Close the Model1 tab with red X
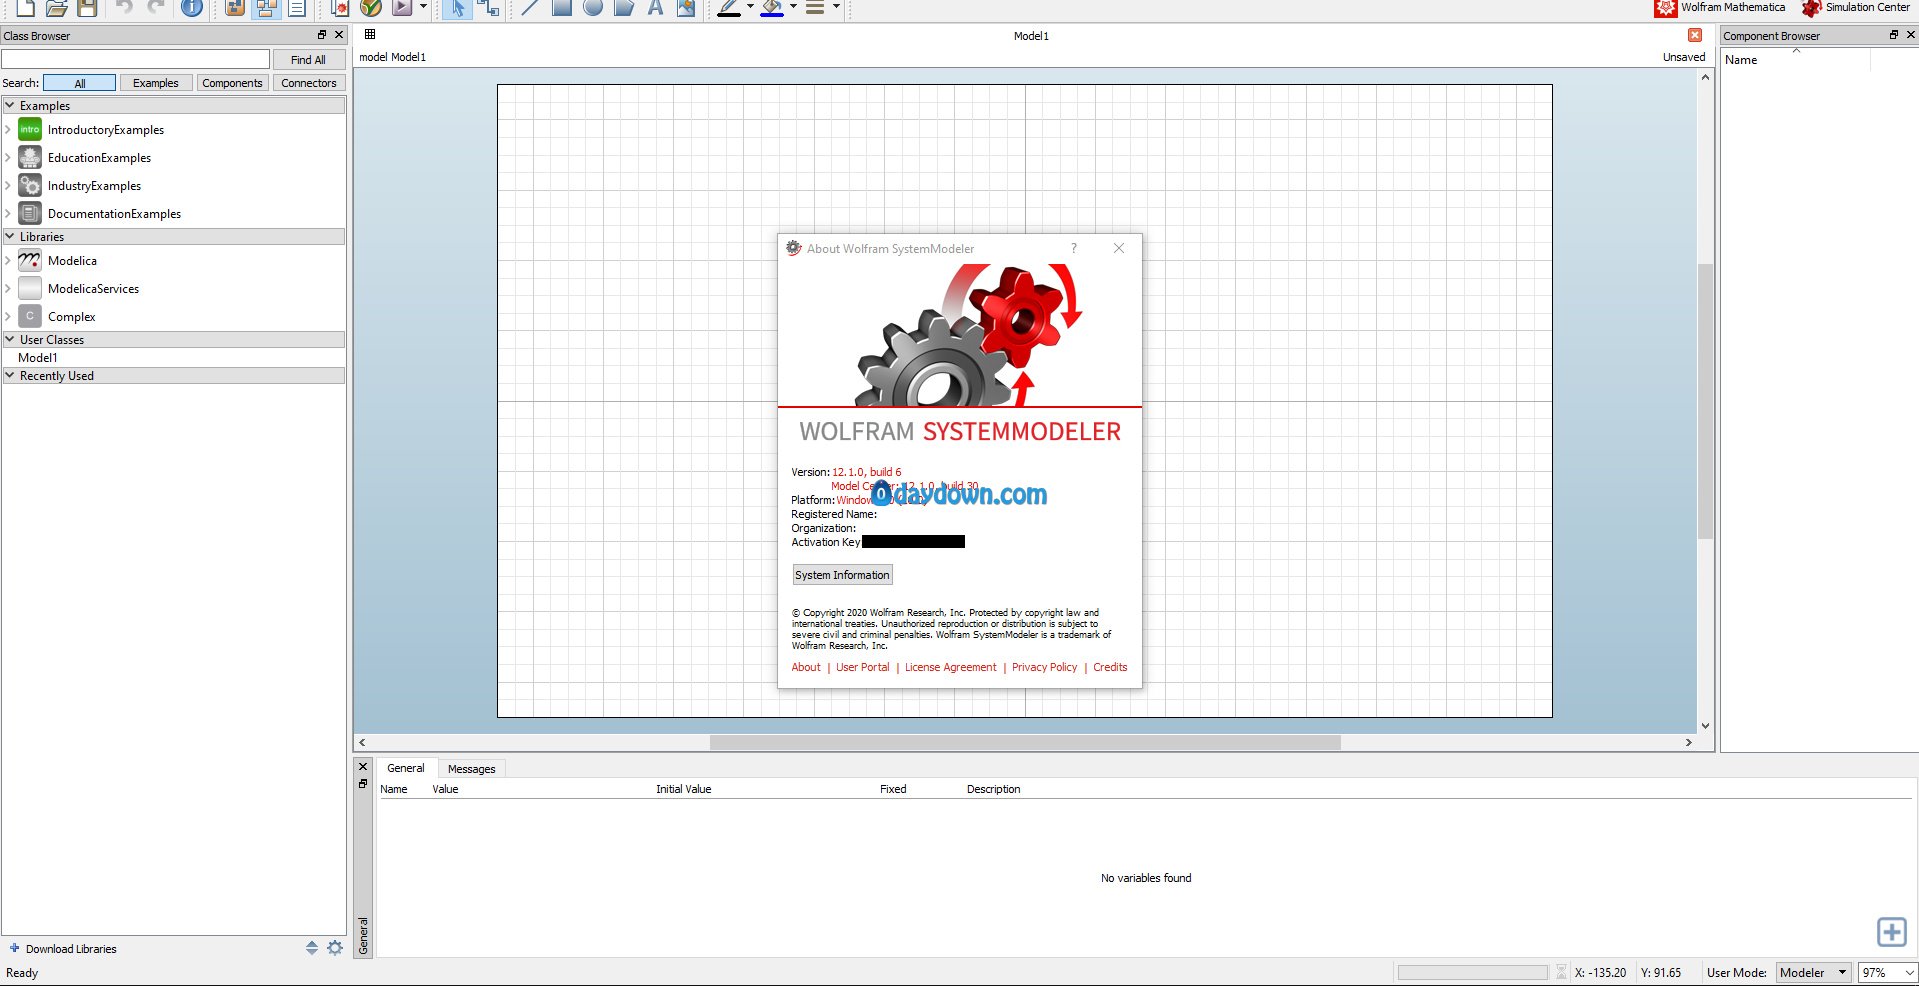 [x=1695, y=35]
